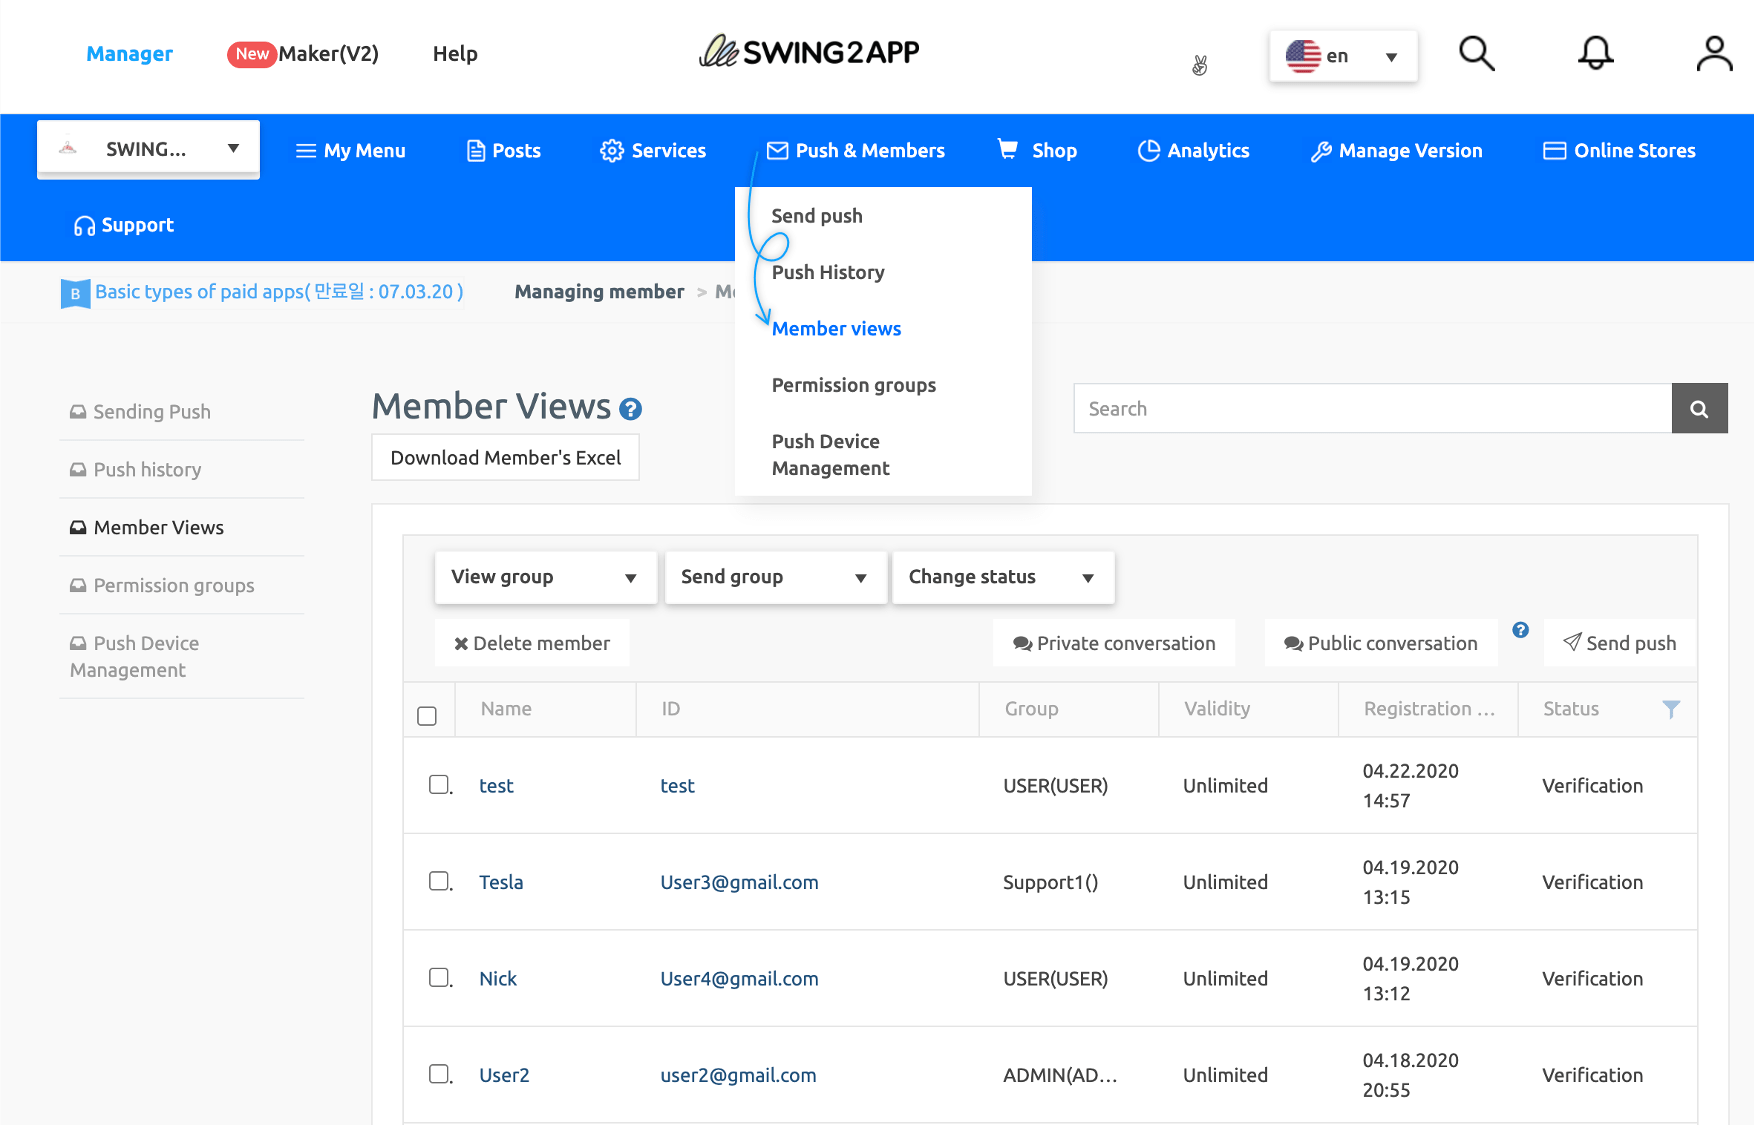Open Analytics in the blue navigation bar

[1193, 151]
